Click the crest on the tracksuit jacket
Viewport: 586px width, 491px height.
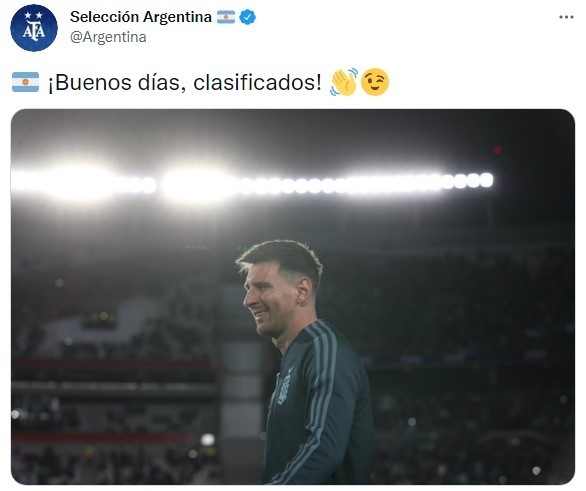point(284,389)
